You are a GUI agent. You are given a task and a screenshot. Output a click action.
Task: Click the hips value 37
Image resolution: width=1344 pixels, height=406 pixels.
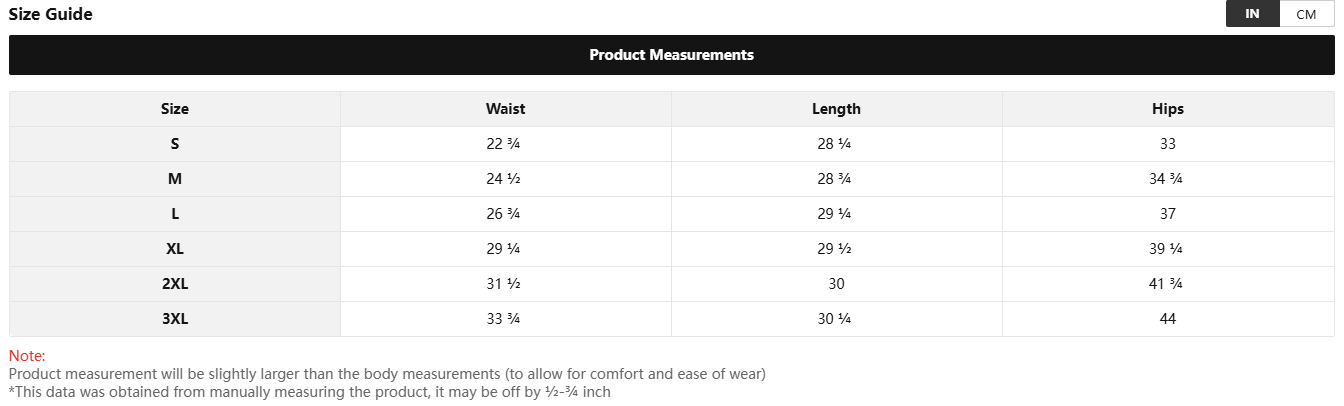(x=1167, y=214)
